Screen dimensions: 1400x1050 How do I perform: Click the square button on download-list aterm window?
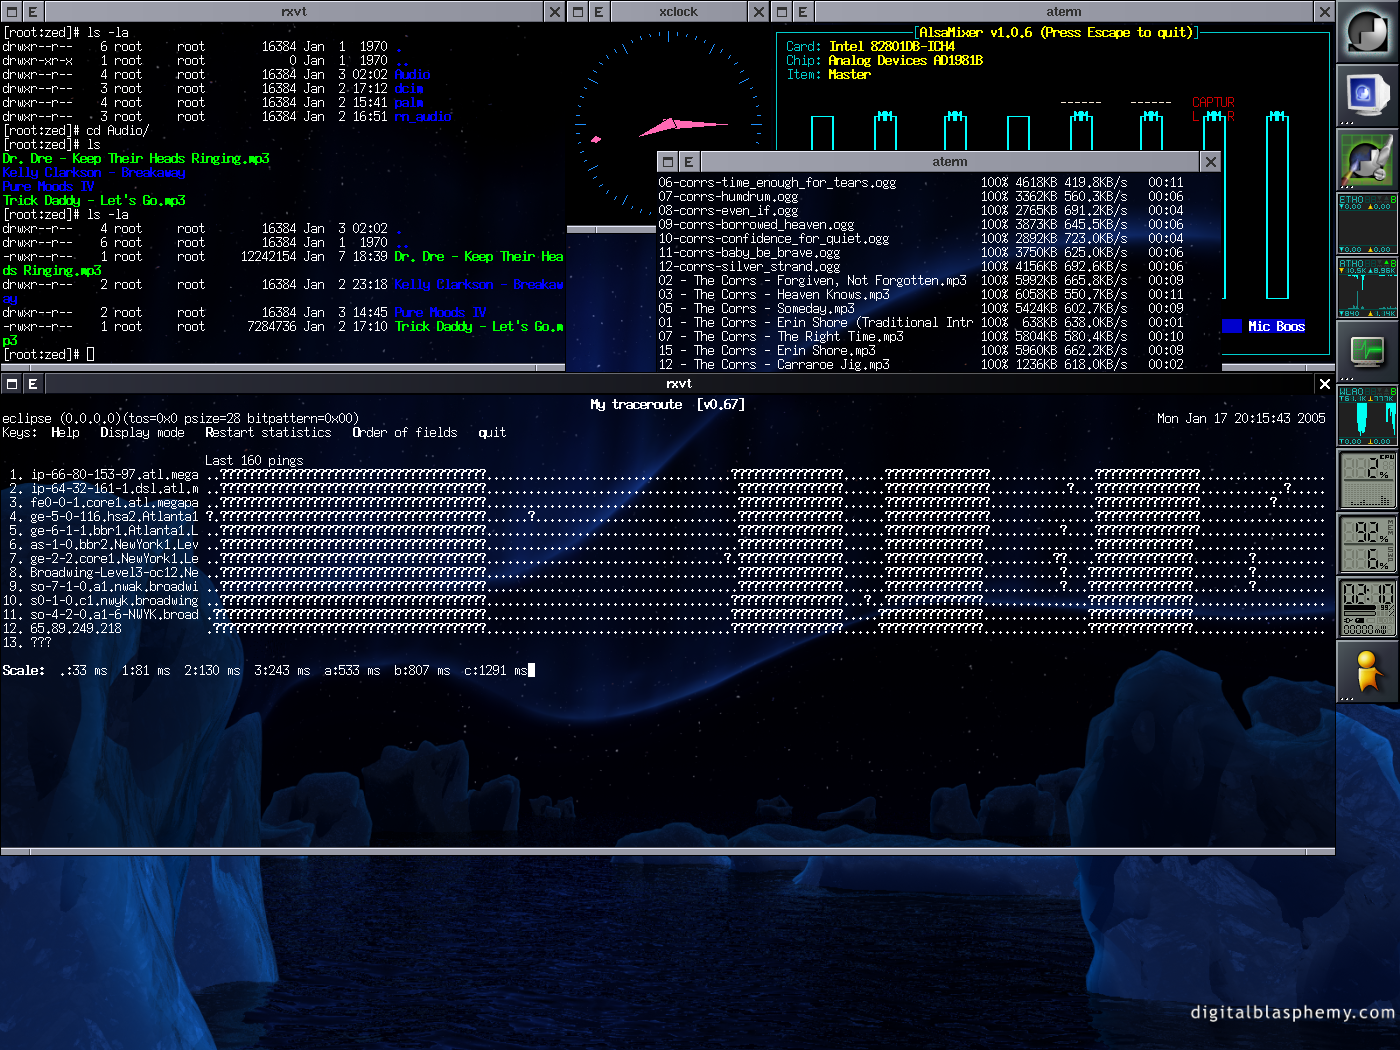pyautogui.click(x=667, y=162)
